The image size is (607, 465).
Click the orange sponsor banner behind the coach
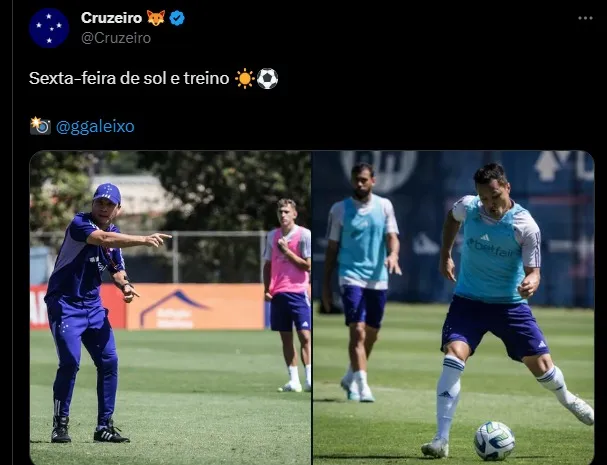tap(195, 306)
